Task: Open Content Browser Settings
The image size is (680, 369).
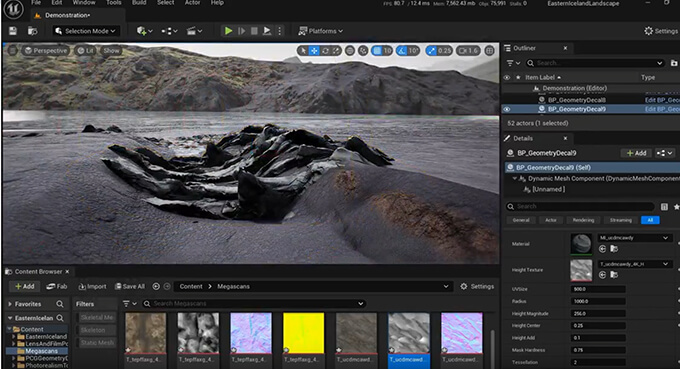Action: point(477,287)
